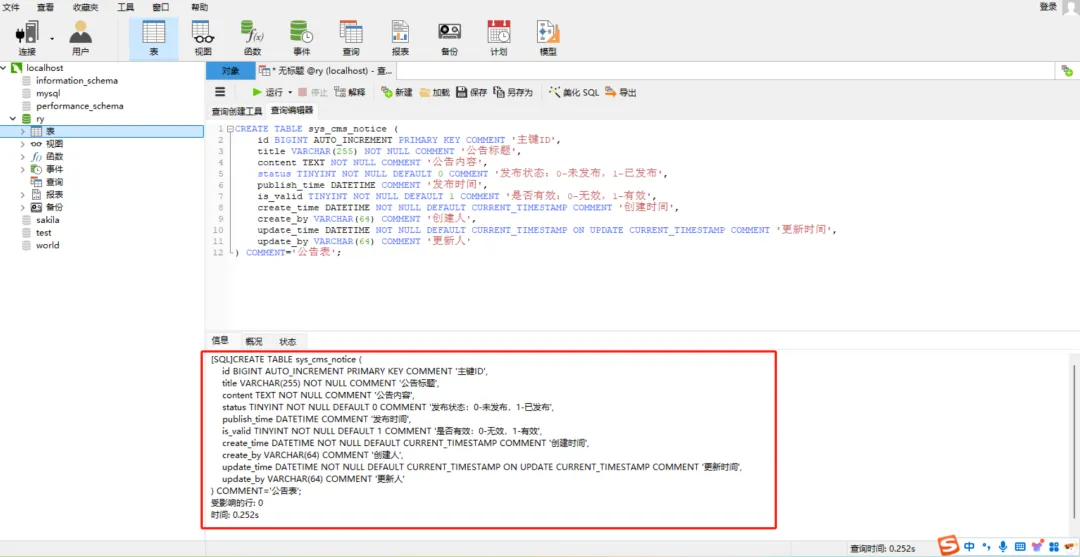Image resolution: width=1080 pixels, height=557 pixels.
Task: Select the 模型 (Model) toolbar icon
Action: click(548, 38)
